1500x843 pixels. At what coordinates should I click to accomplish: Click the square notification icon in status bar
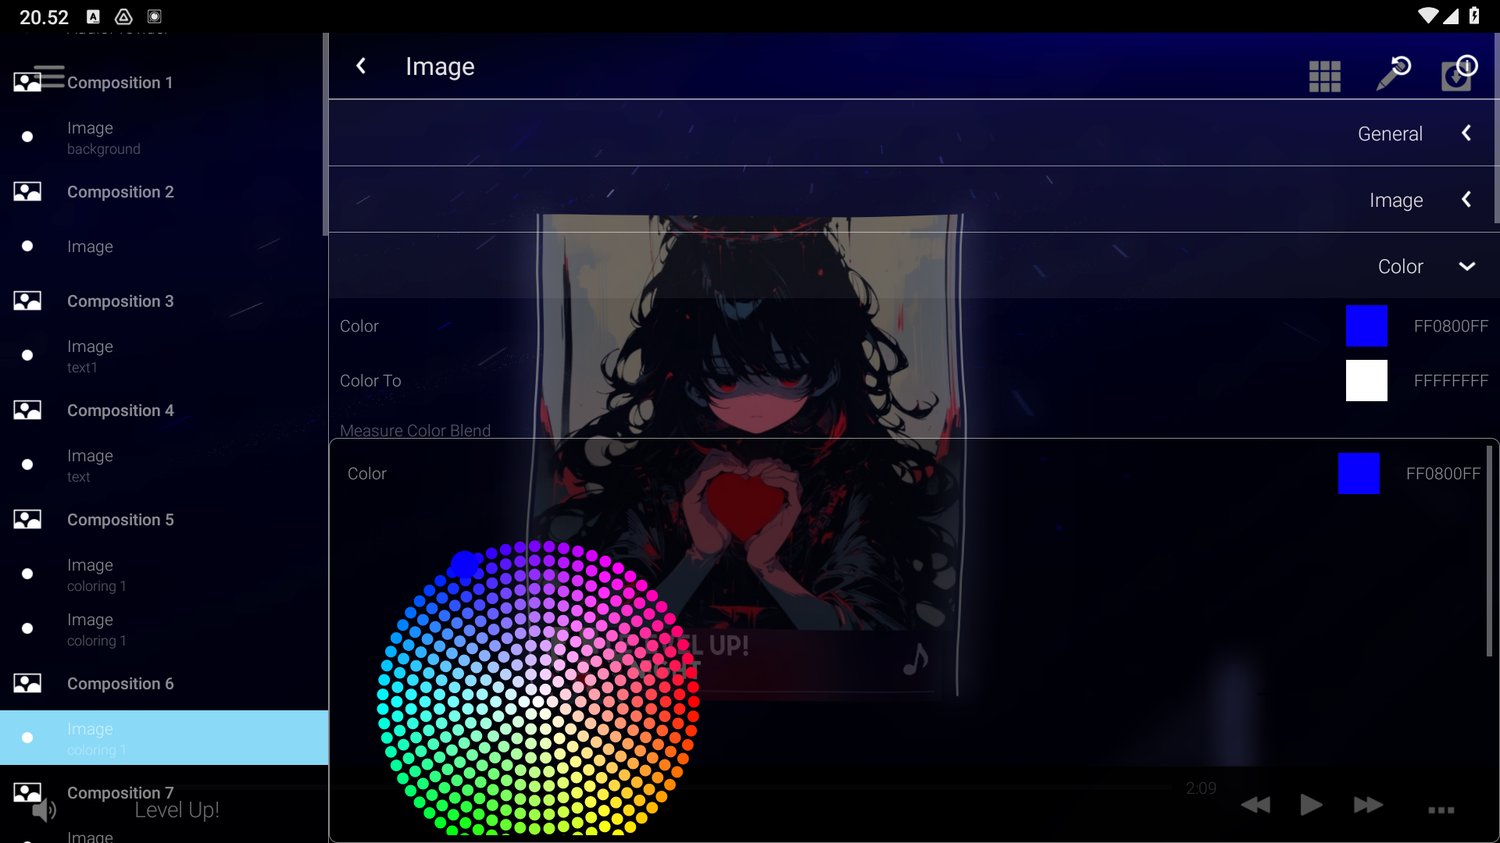154,16
